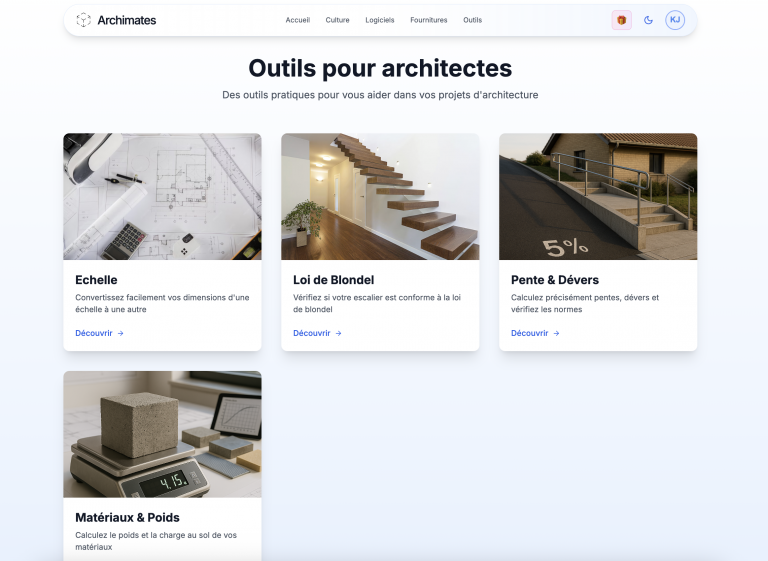Viewport: 768px width, 561px height.
Task: Click the Archimates brand name
Action: 127,20
